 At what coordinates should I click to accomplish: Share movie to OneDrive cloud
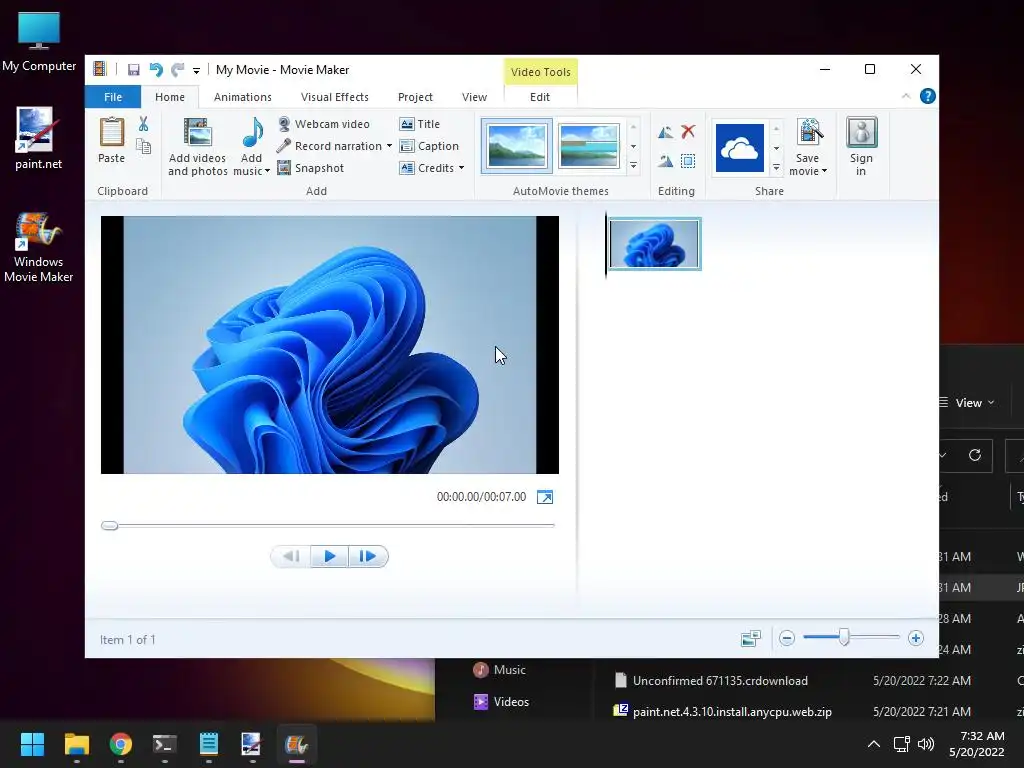pos(739,148)
